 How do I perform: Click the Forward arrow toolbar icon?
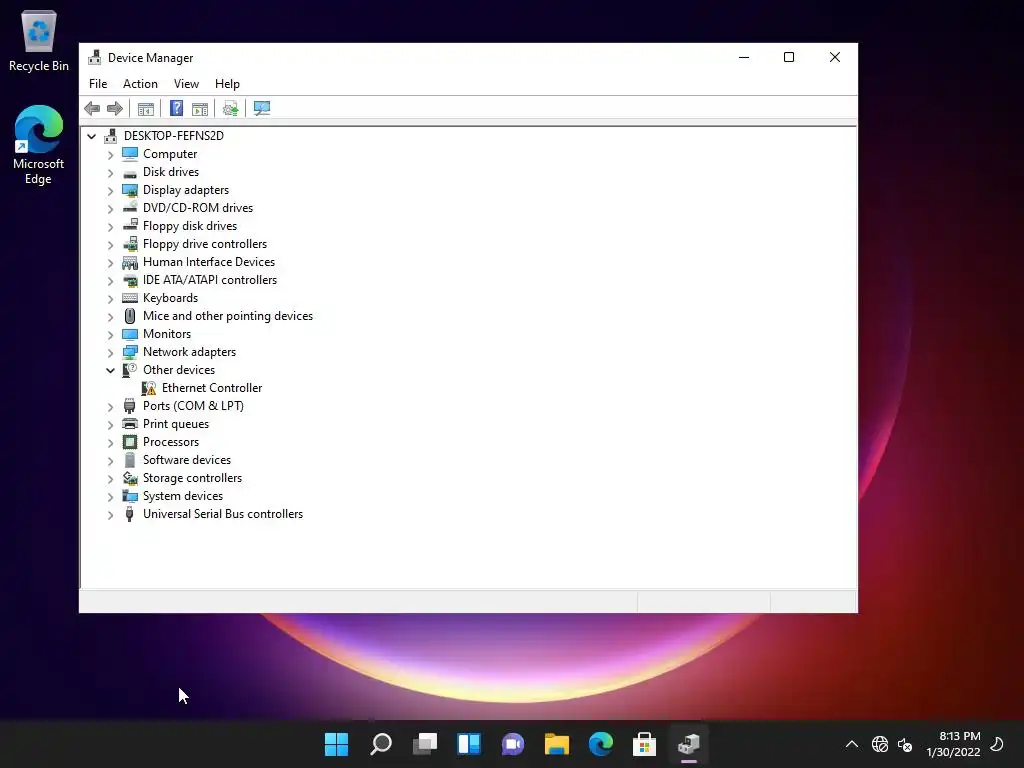(115, 108)
